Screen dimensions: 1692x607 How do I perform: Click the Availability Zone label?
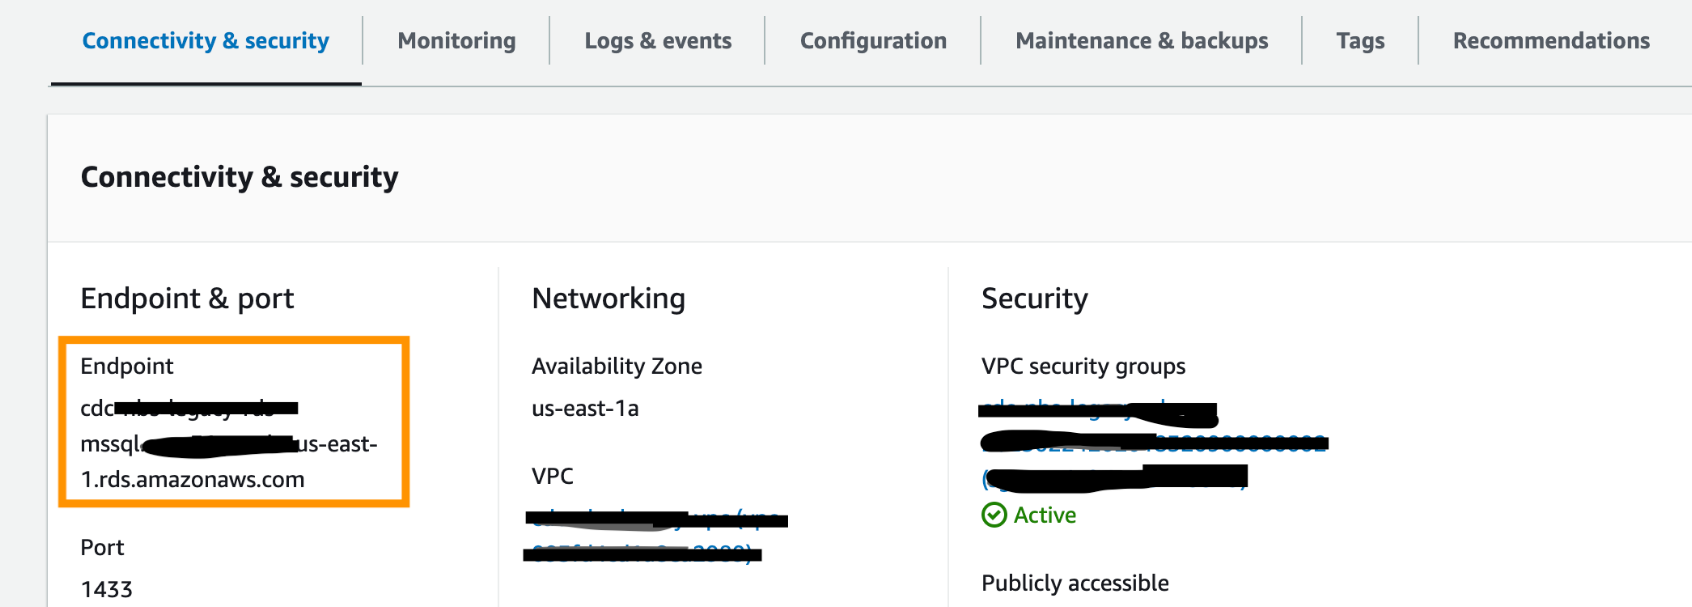click(x=616, y=366)
